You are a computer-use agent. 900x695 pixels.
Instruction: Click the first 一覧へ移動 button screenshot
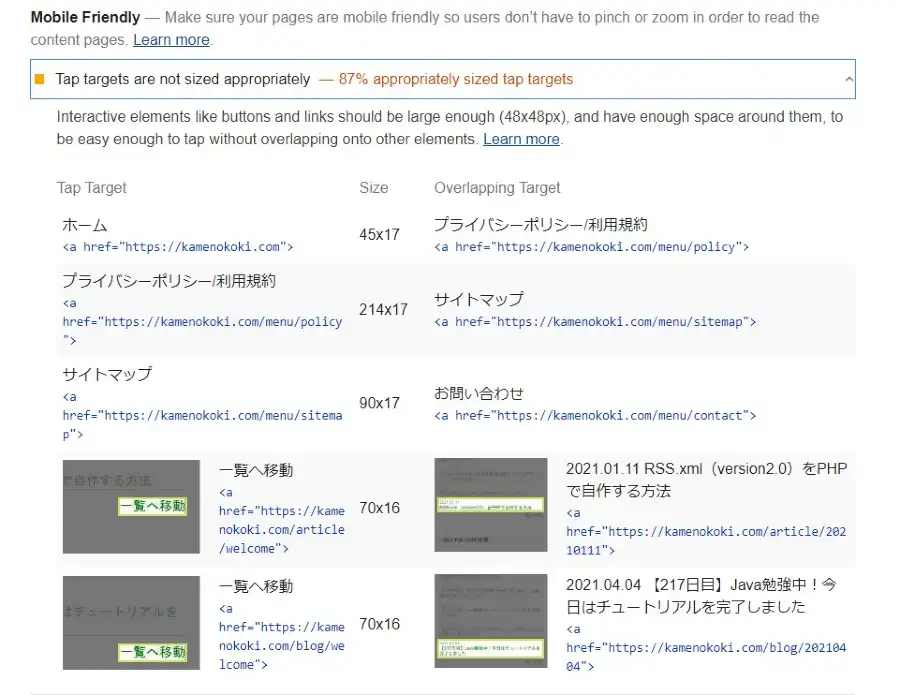click(x=130, y=507)
